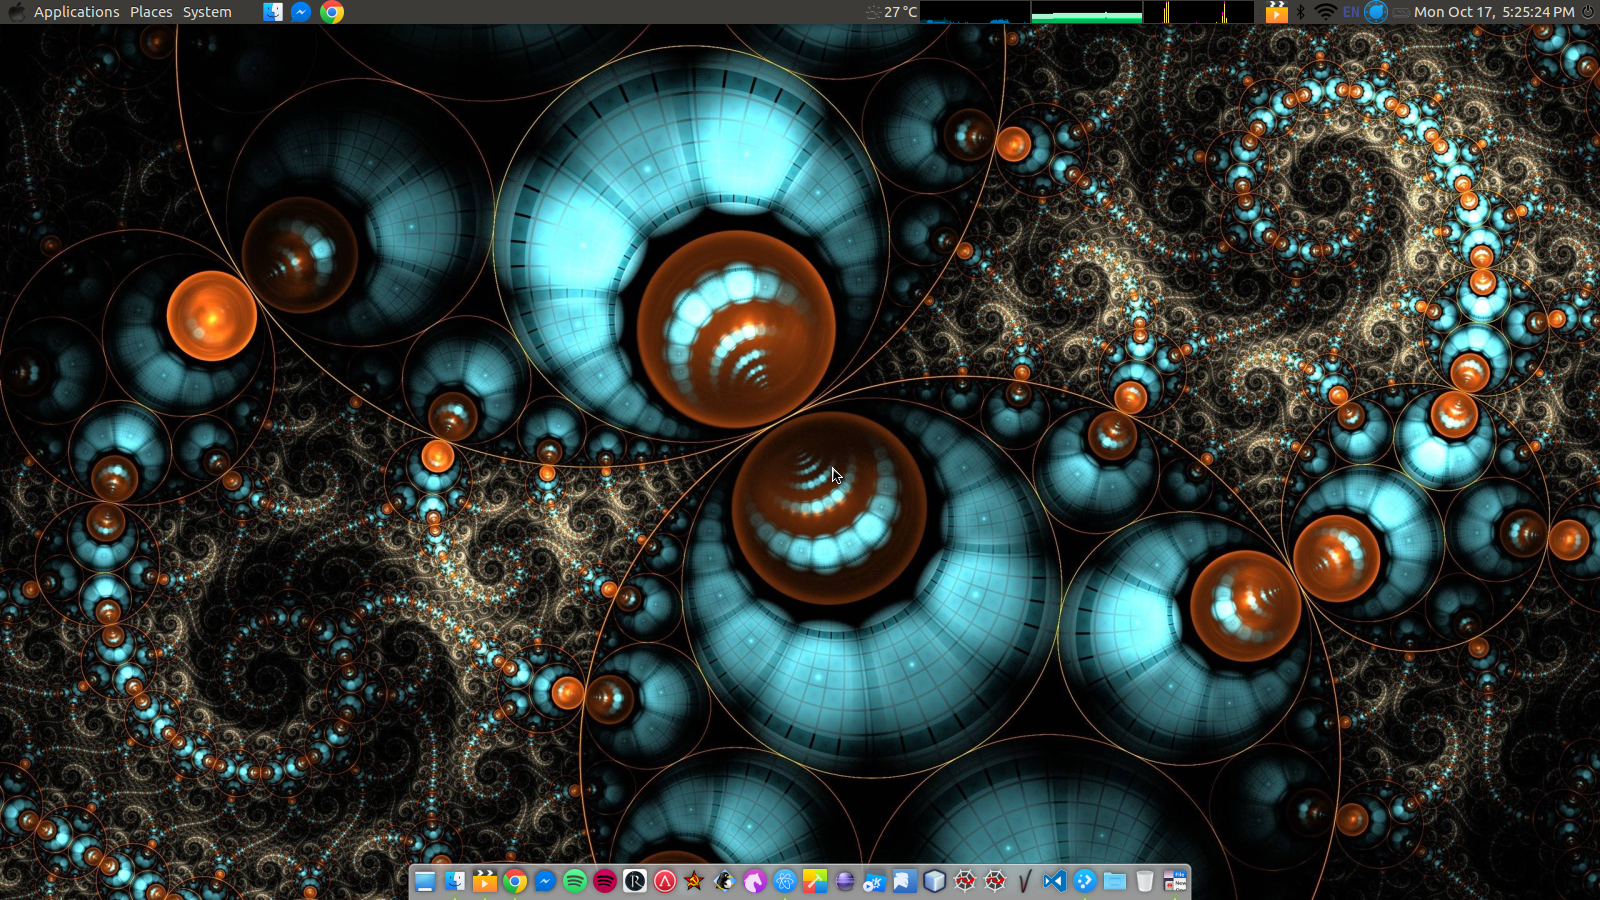Open Messenger from the dock
The image size is (1600, 900).
click(545, 881)
